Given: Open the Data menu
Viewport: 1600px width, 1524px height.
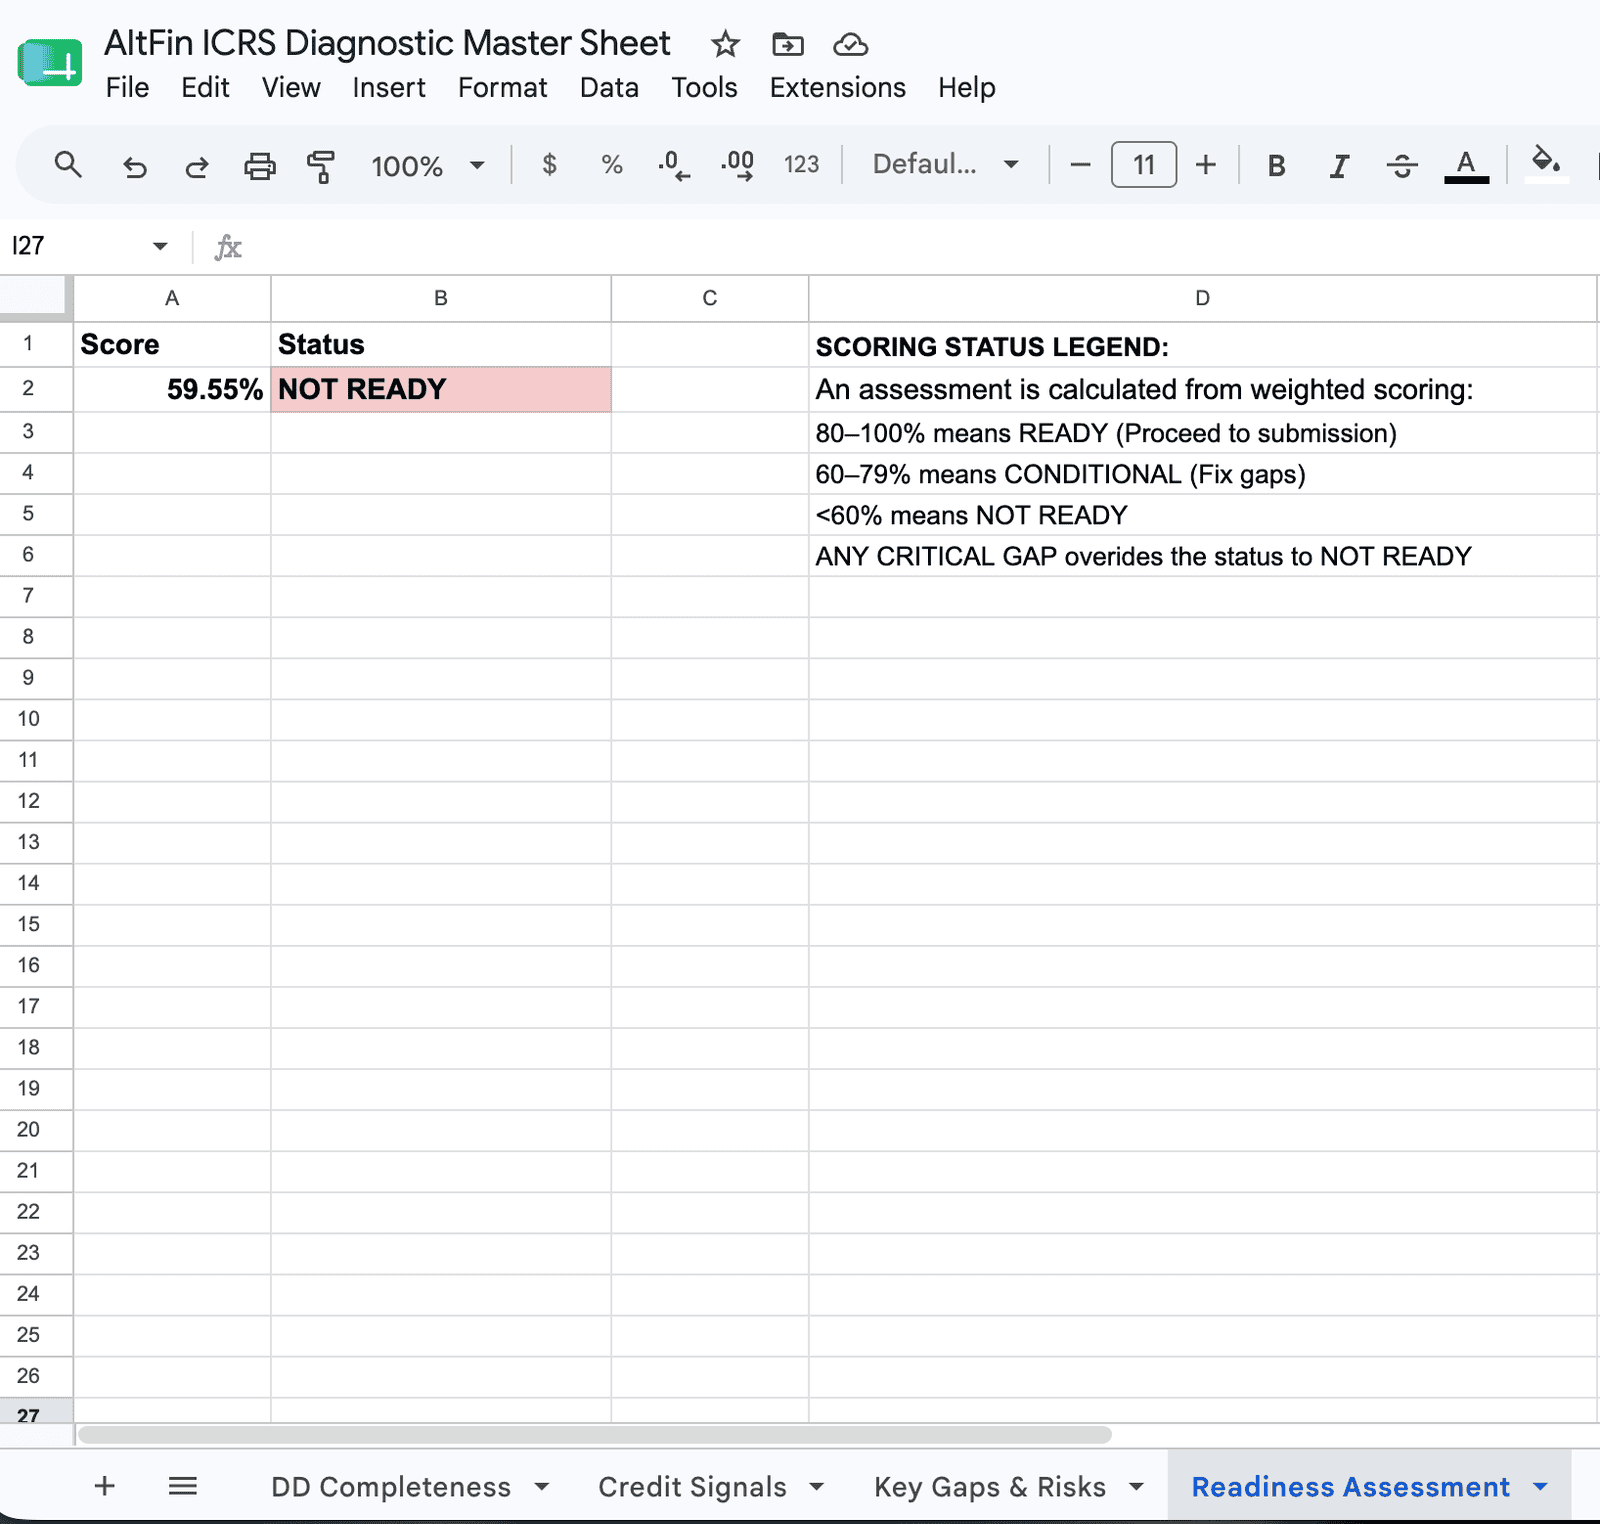Looking at the screenshot, I should click(609, 88).
